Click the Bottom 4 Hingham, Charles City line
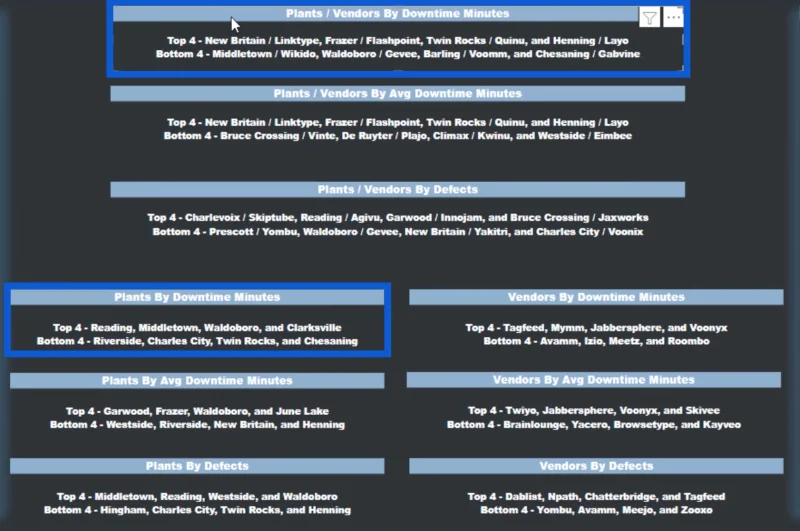This screenshot has width=800, height=531. 197,510
